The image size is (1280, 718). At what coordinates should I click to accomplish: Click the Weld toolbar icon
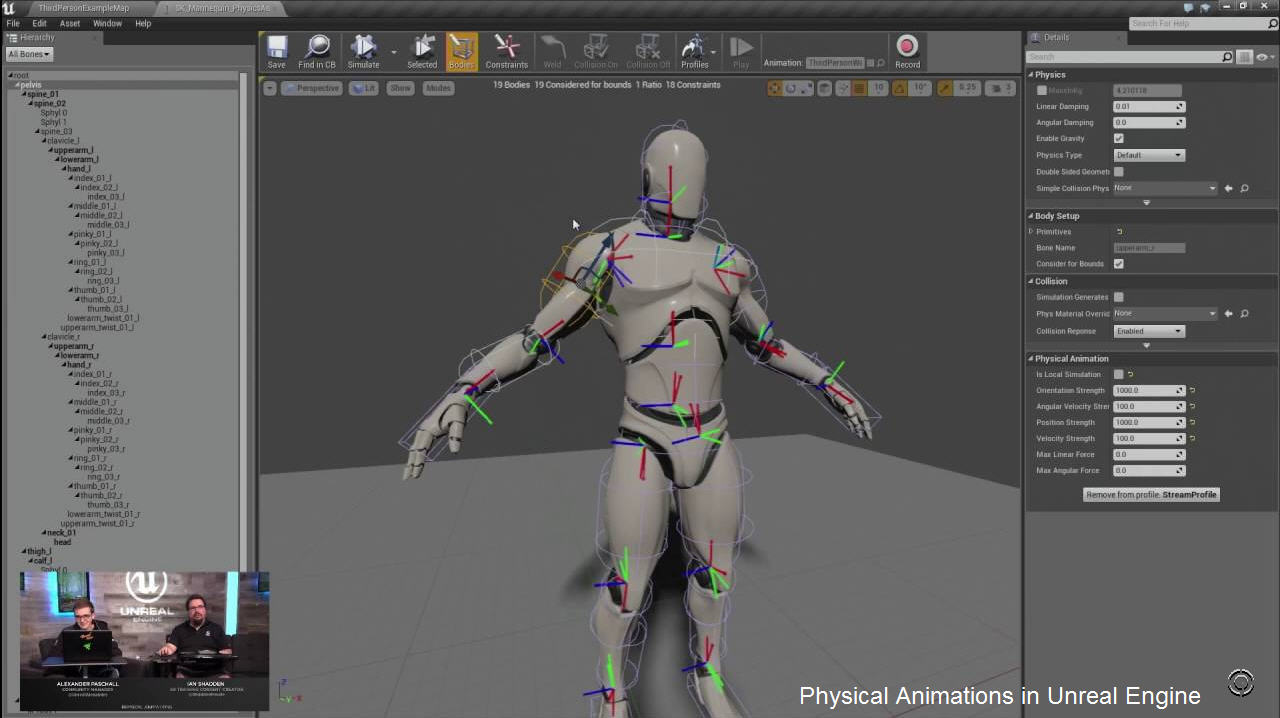click(x=552, y=52)
